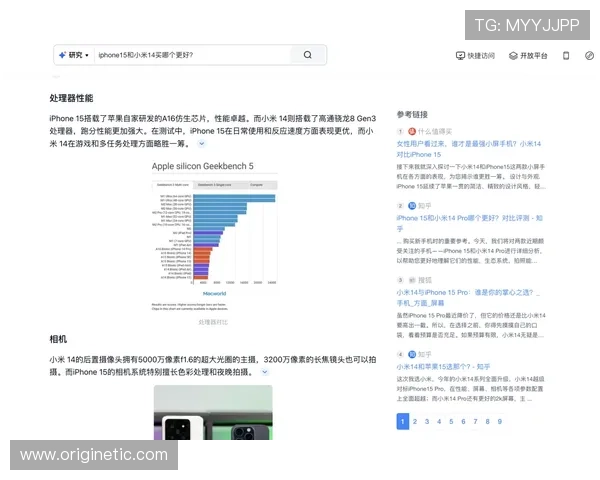Go to references page 5
The width and height of the screenshot is (600, 480).
click(x=451, y=421)
